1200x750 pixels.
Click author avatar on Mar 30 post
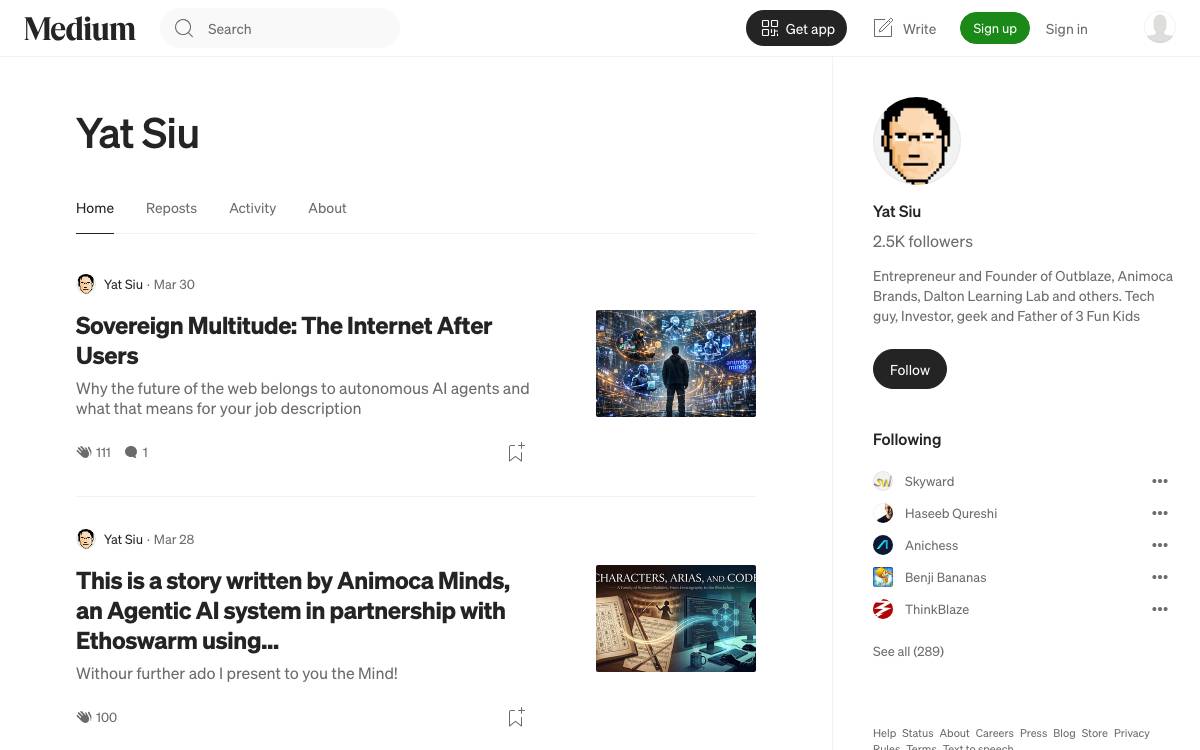(x=86, y=284)
